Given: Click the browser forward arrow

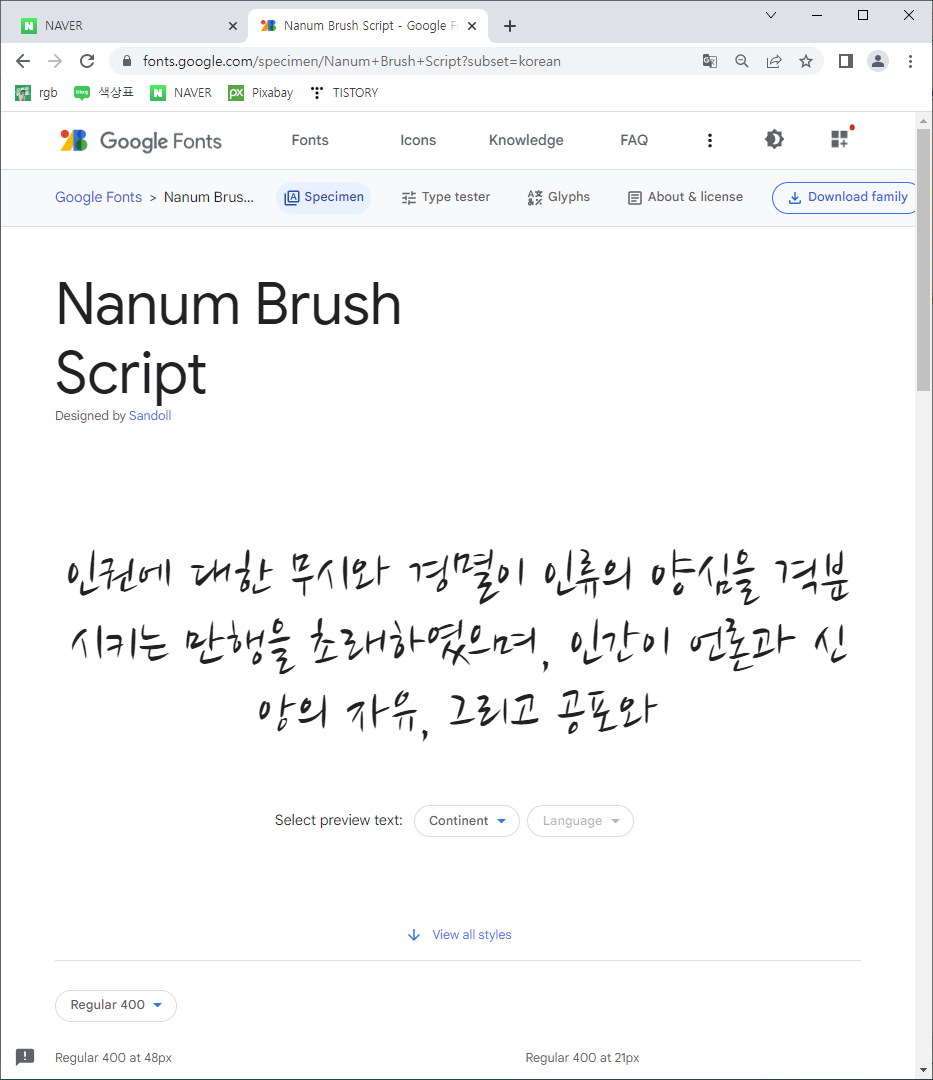Looking at the screenshot, I should [55, 61].
